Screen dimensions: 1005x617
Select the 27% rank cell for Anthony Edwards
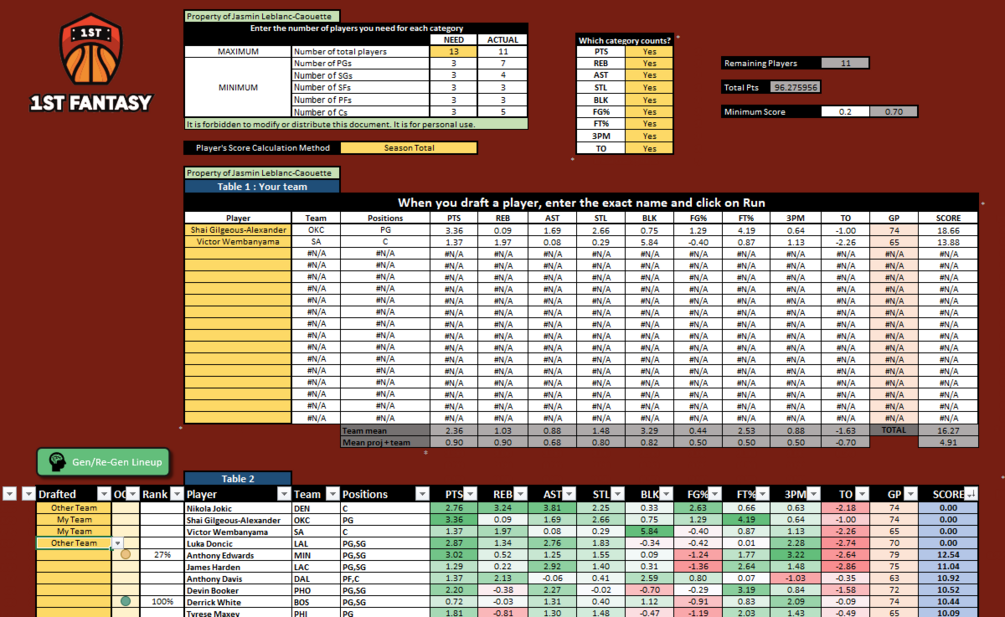[162, 555]
